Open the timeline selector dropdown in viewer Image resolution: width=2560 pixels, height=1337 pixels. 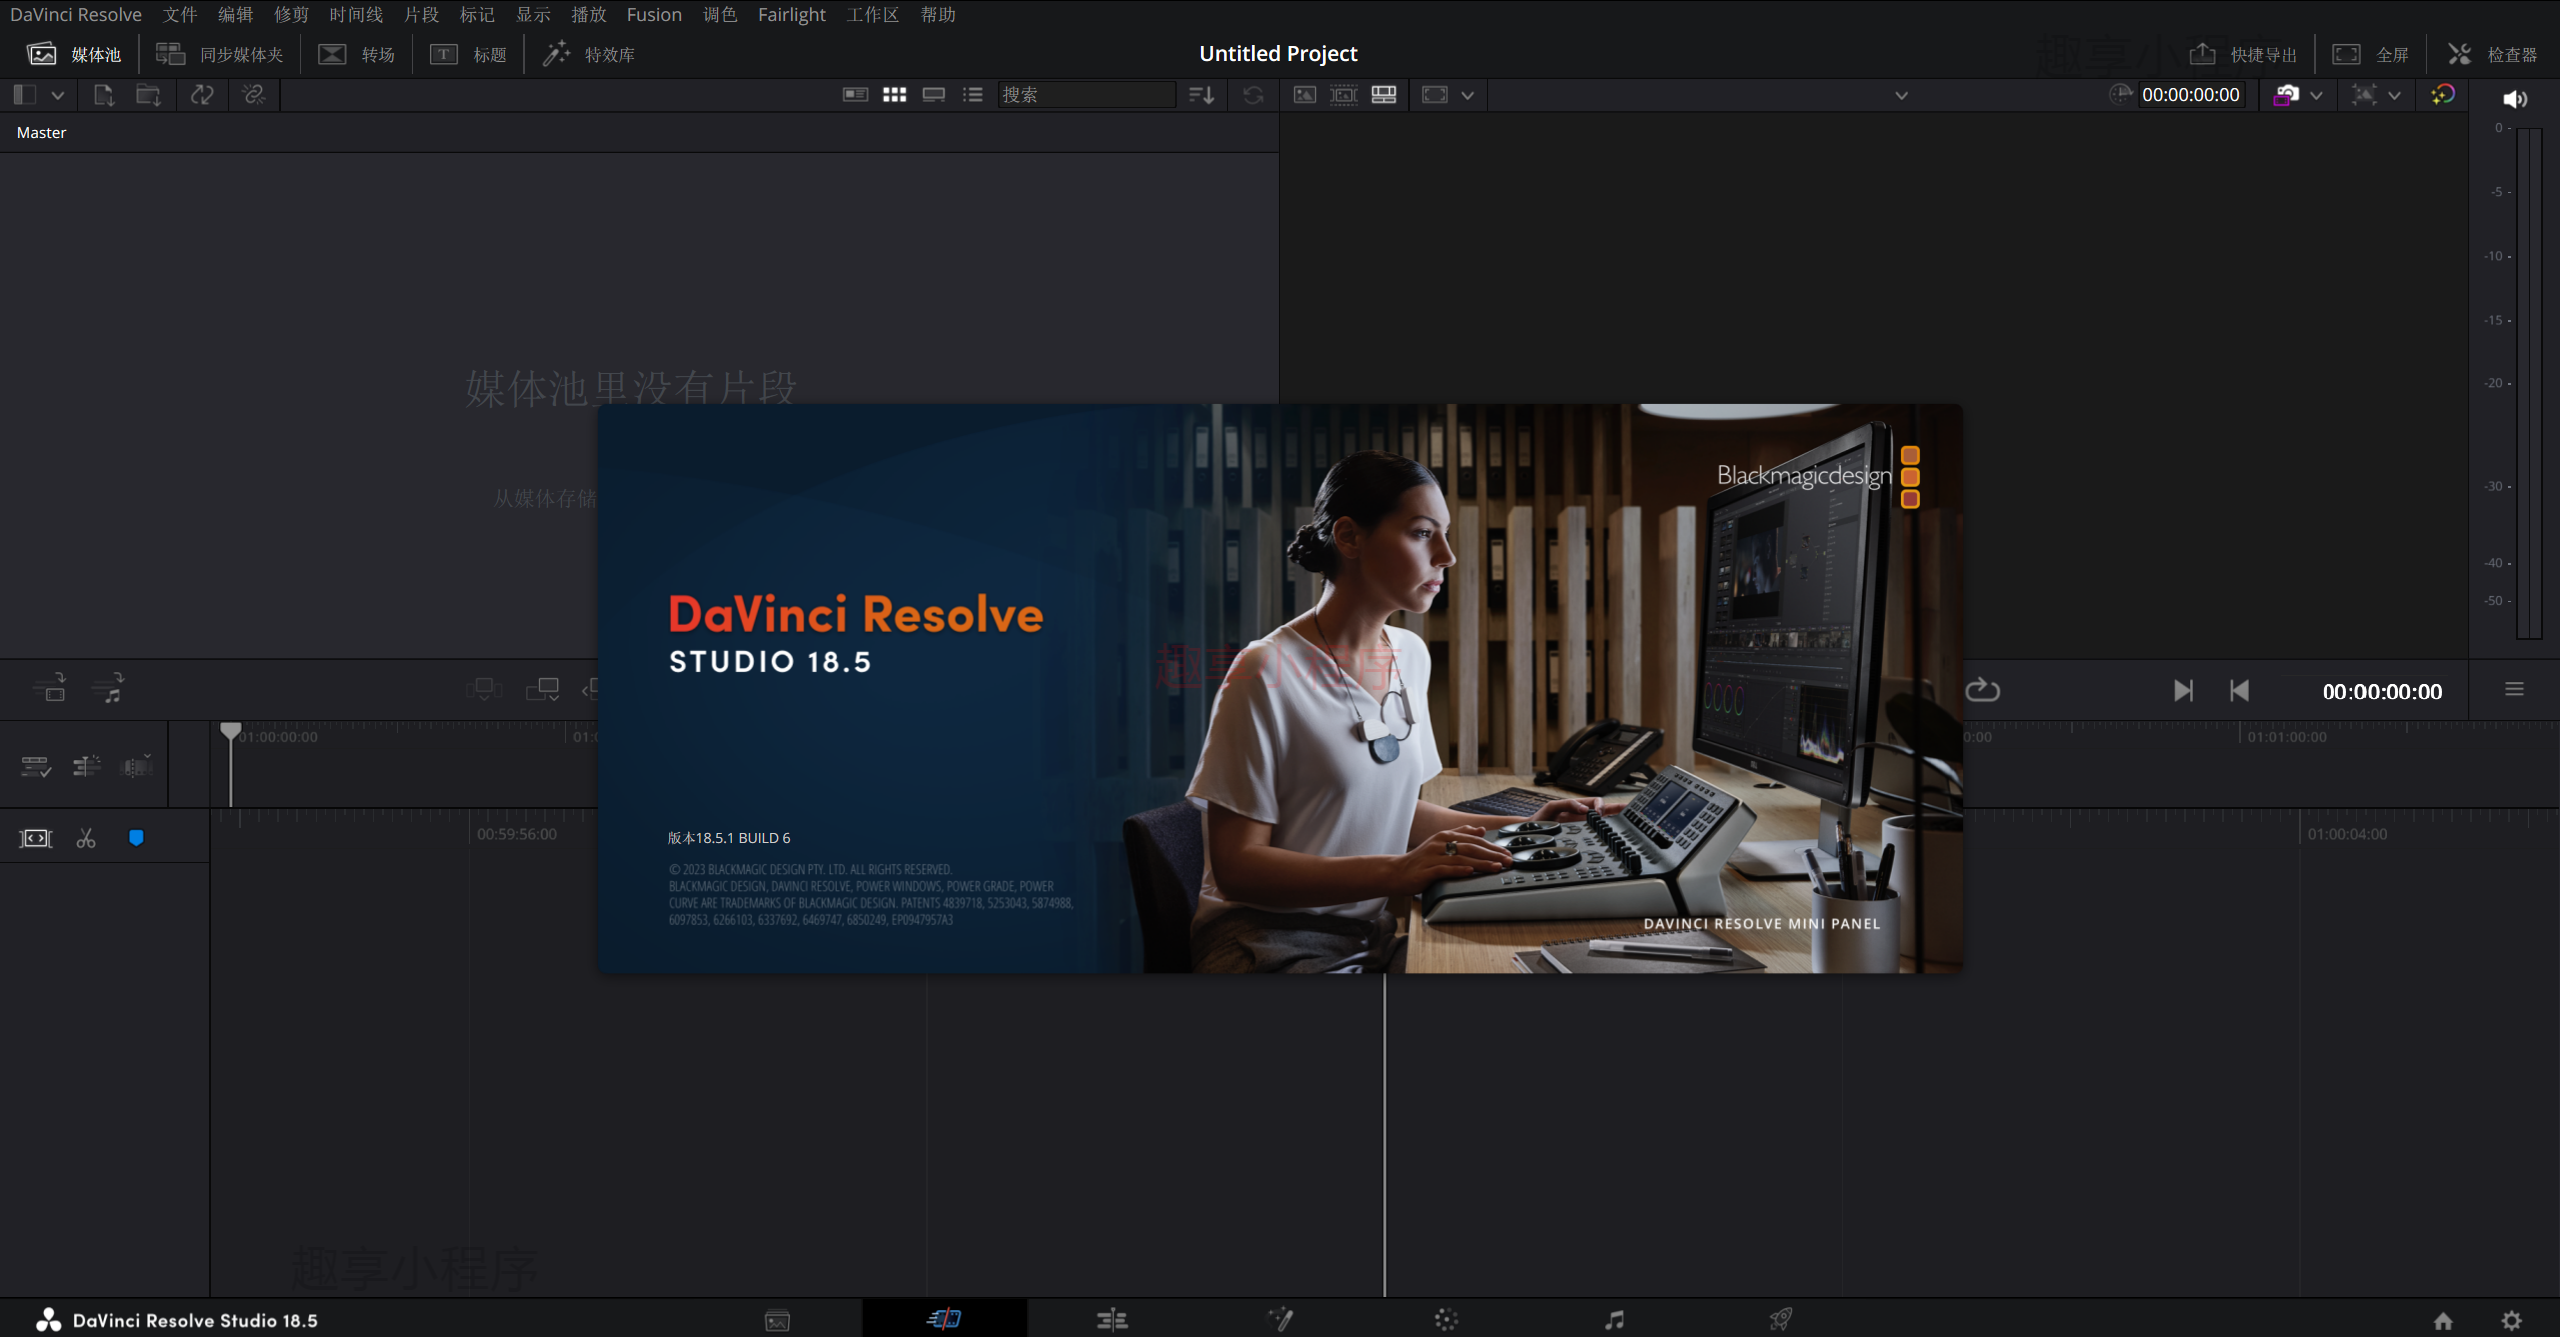point(1902,96)
